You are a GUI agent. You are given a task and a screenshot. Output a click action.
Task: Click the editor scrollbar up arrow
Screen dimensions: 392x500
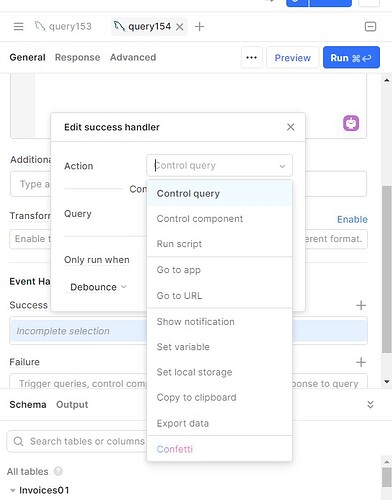tap(387, 80)
